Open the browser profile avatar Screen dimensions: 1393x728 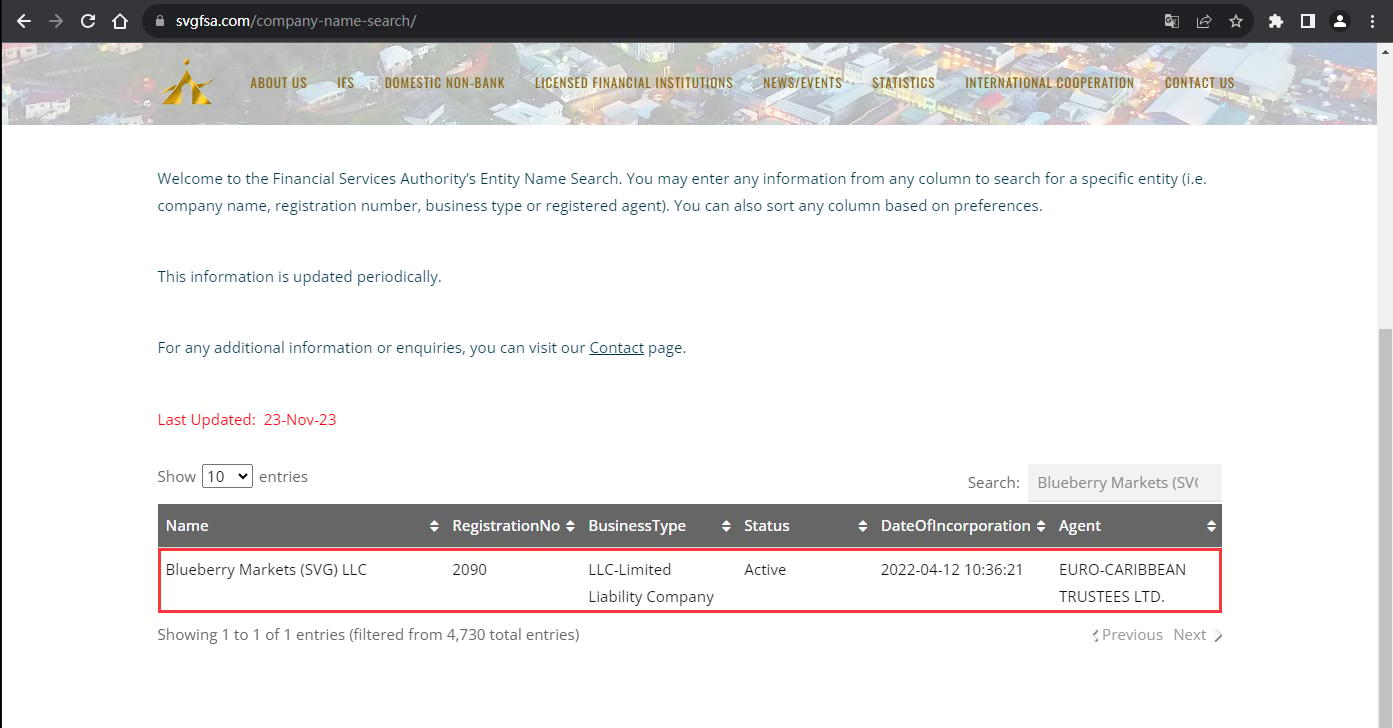pyautogui.click(x=1340, y=21)
